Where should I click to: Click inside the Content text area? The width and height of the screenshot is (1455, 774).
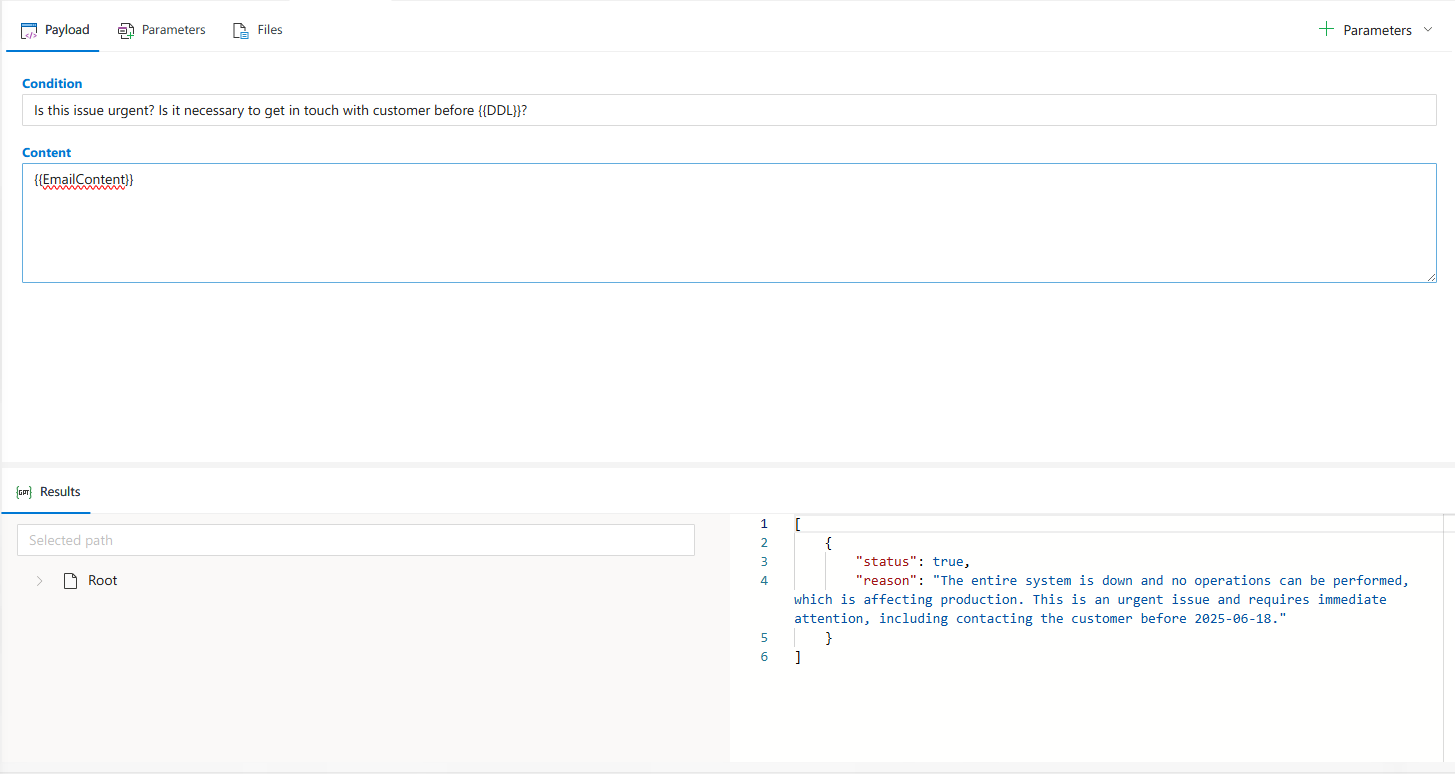pyautogui.click(x=729, y=223)
